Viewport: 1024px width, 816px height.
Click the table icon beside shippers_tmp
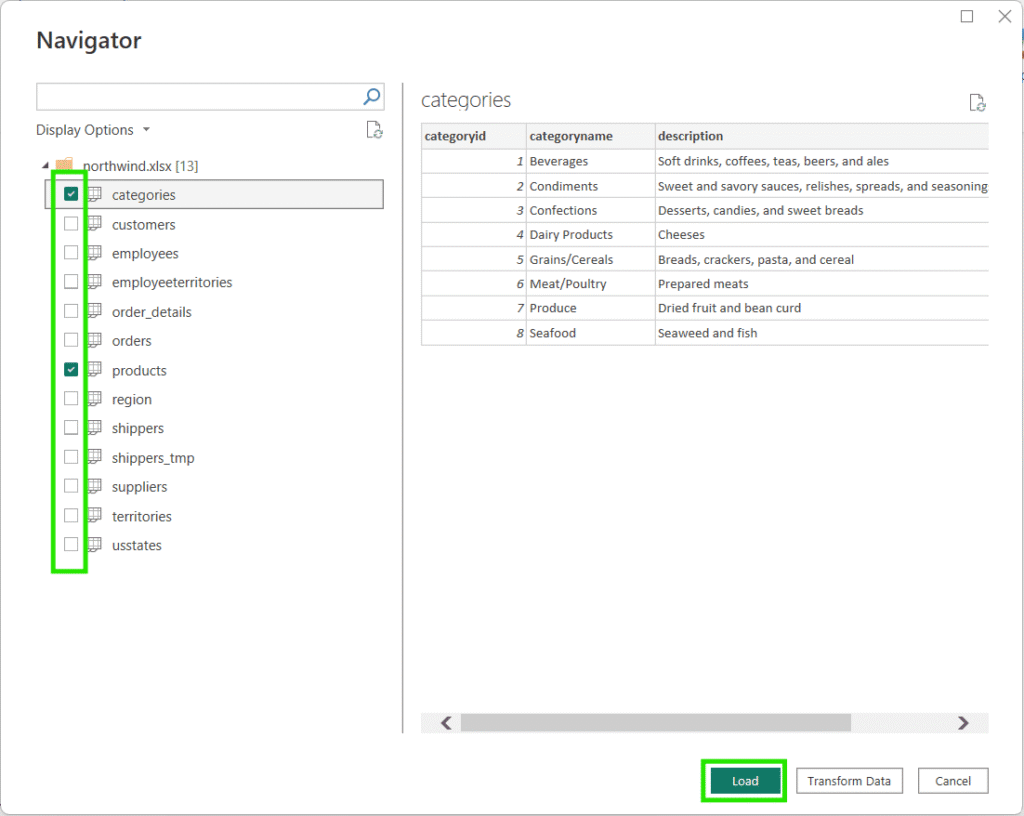pos(94,457)
